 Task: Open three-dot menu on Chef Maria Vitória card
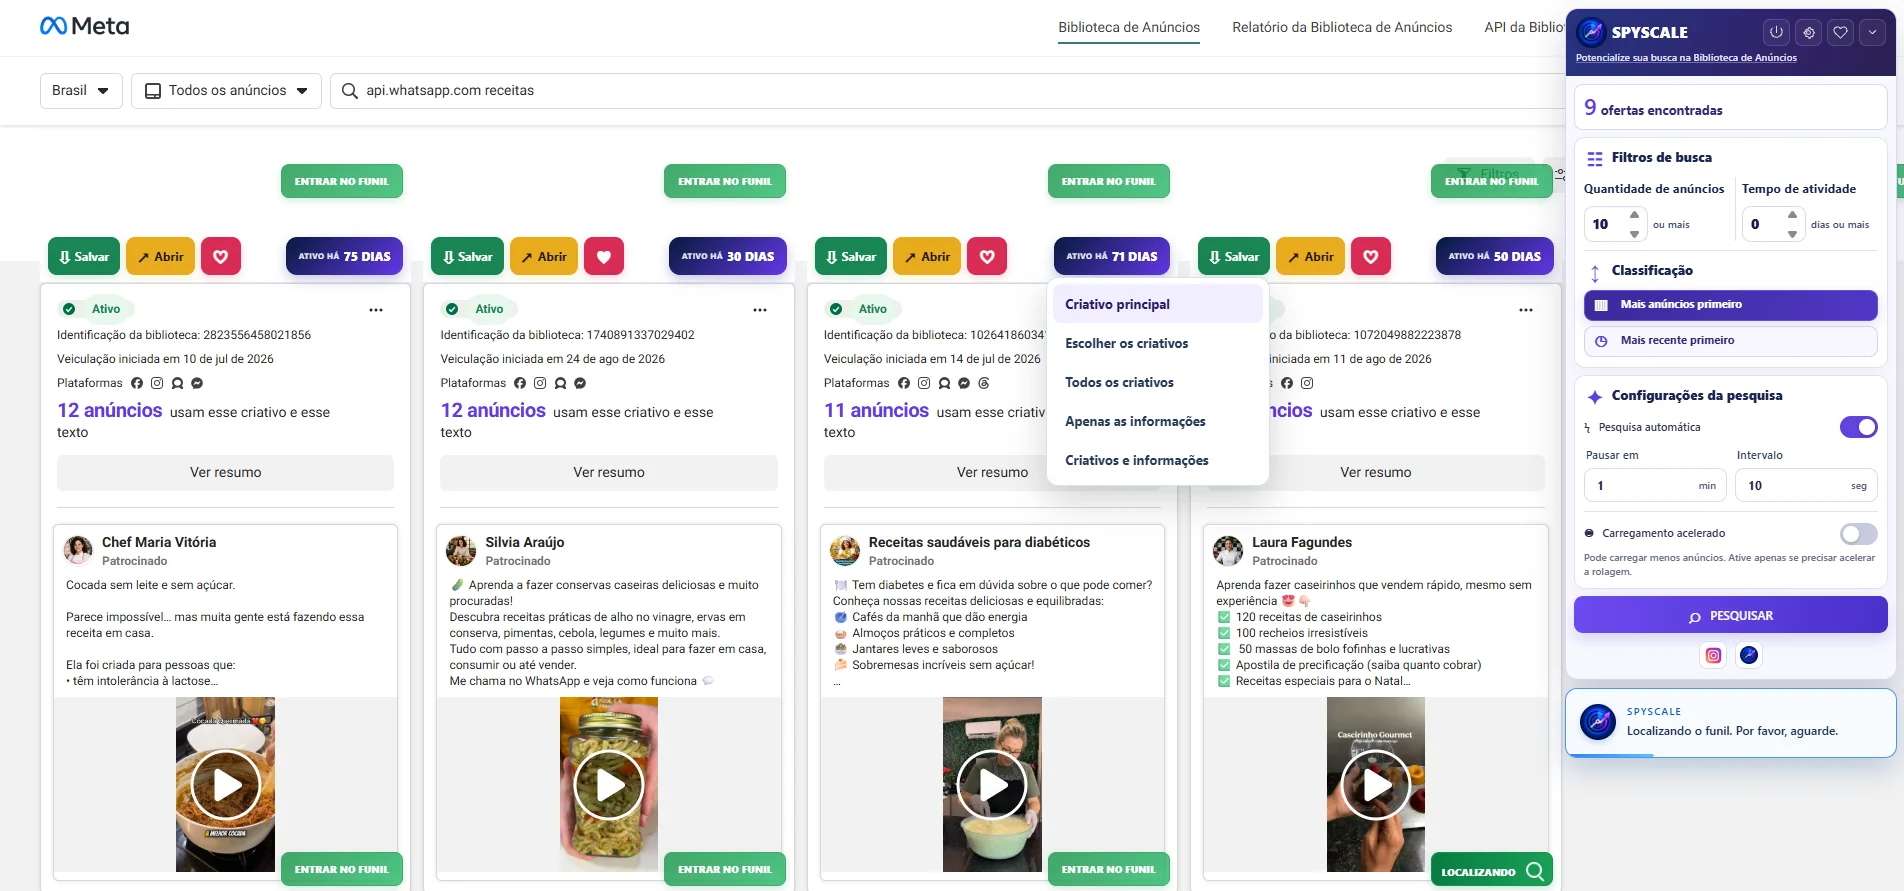(x=376, y=310)
